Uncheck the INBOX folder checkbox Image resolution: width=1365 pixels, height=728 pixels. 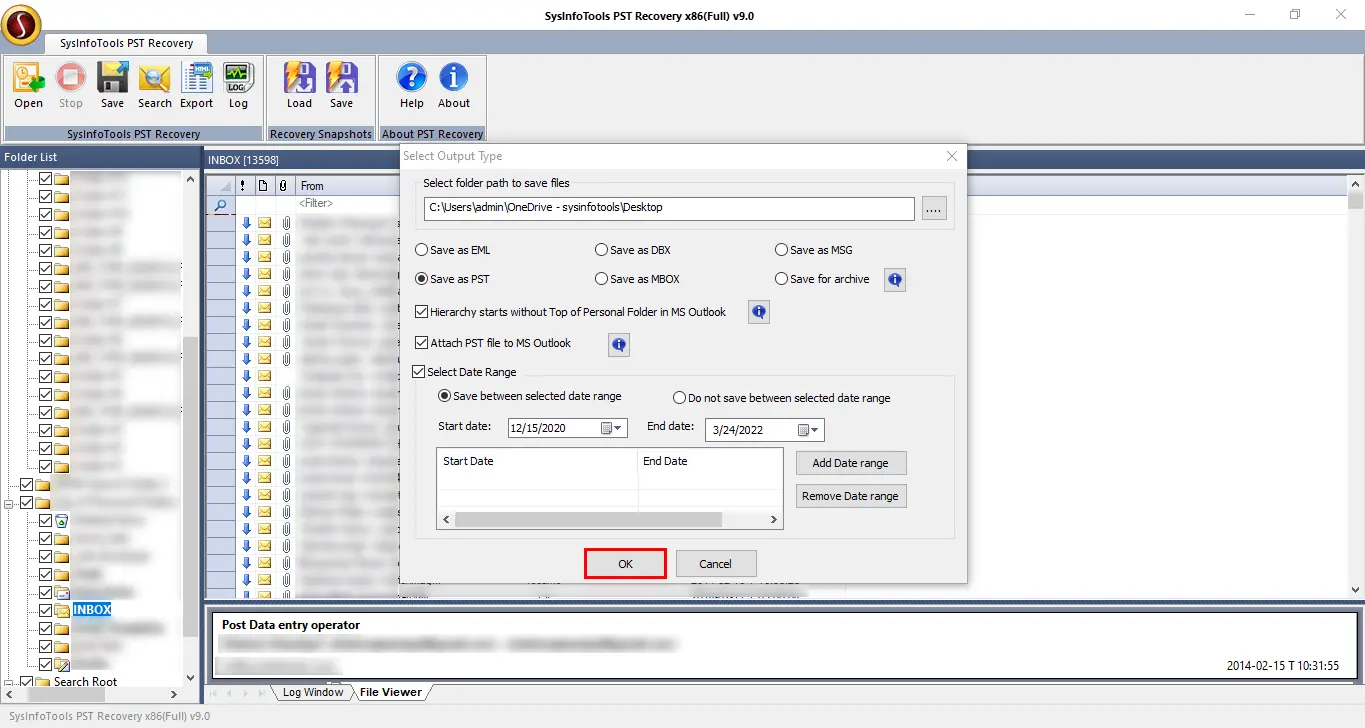[x=45, y=610]
